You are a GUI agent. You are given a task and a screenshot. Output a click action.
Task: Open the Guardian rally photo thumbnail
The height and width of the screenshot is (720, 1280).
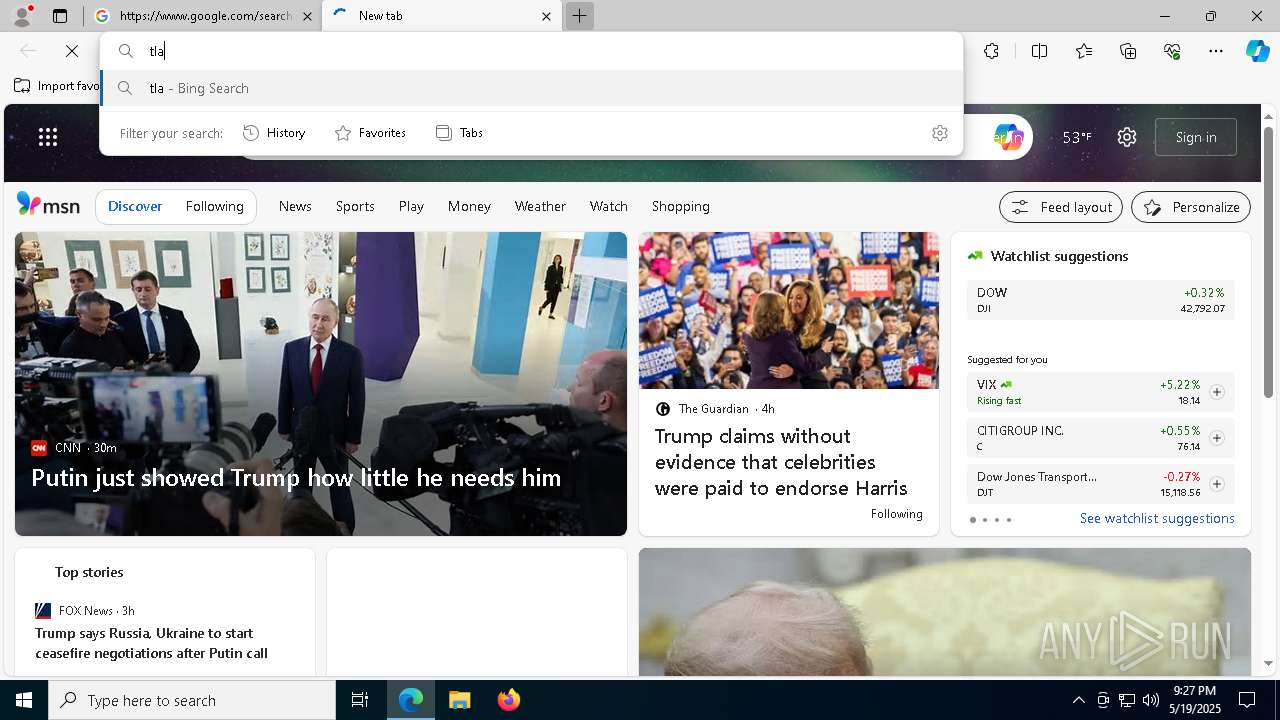pos(789,310)
